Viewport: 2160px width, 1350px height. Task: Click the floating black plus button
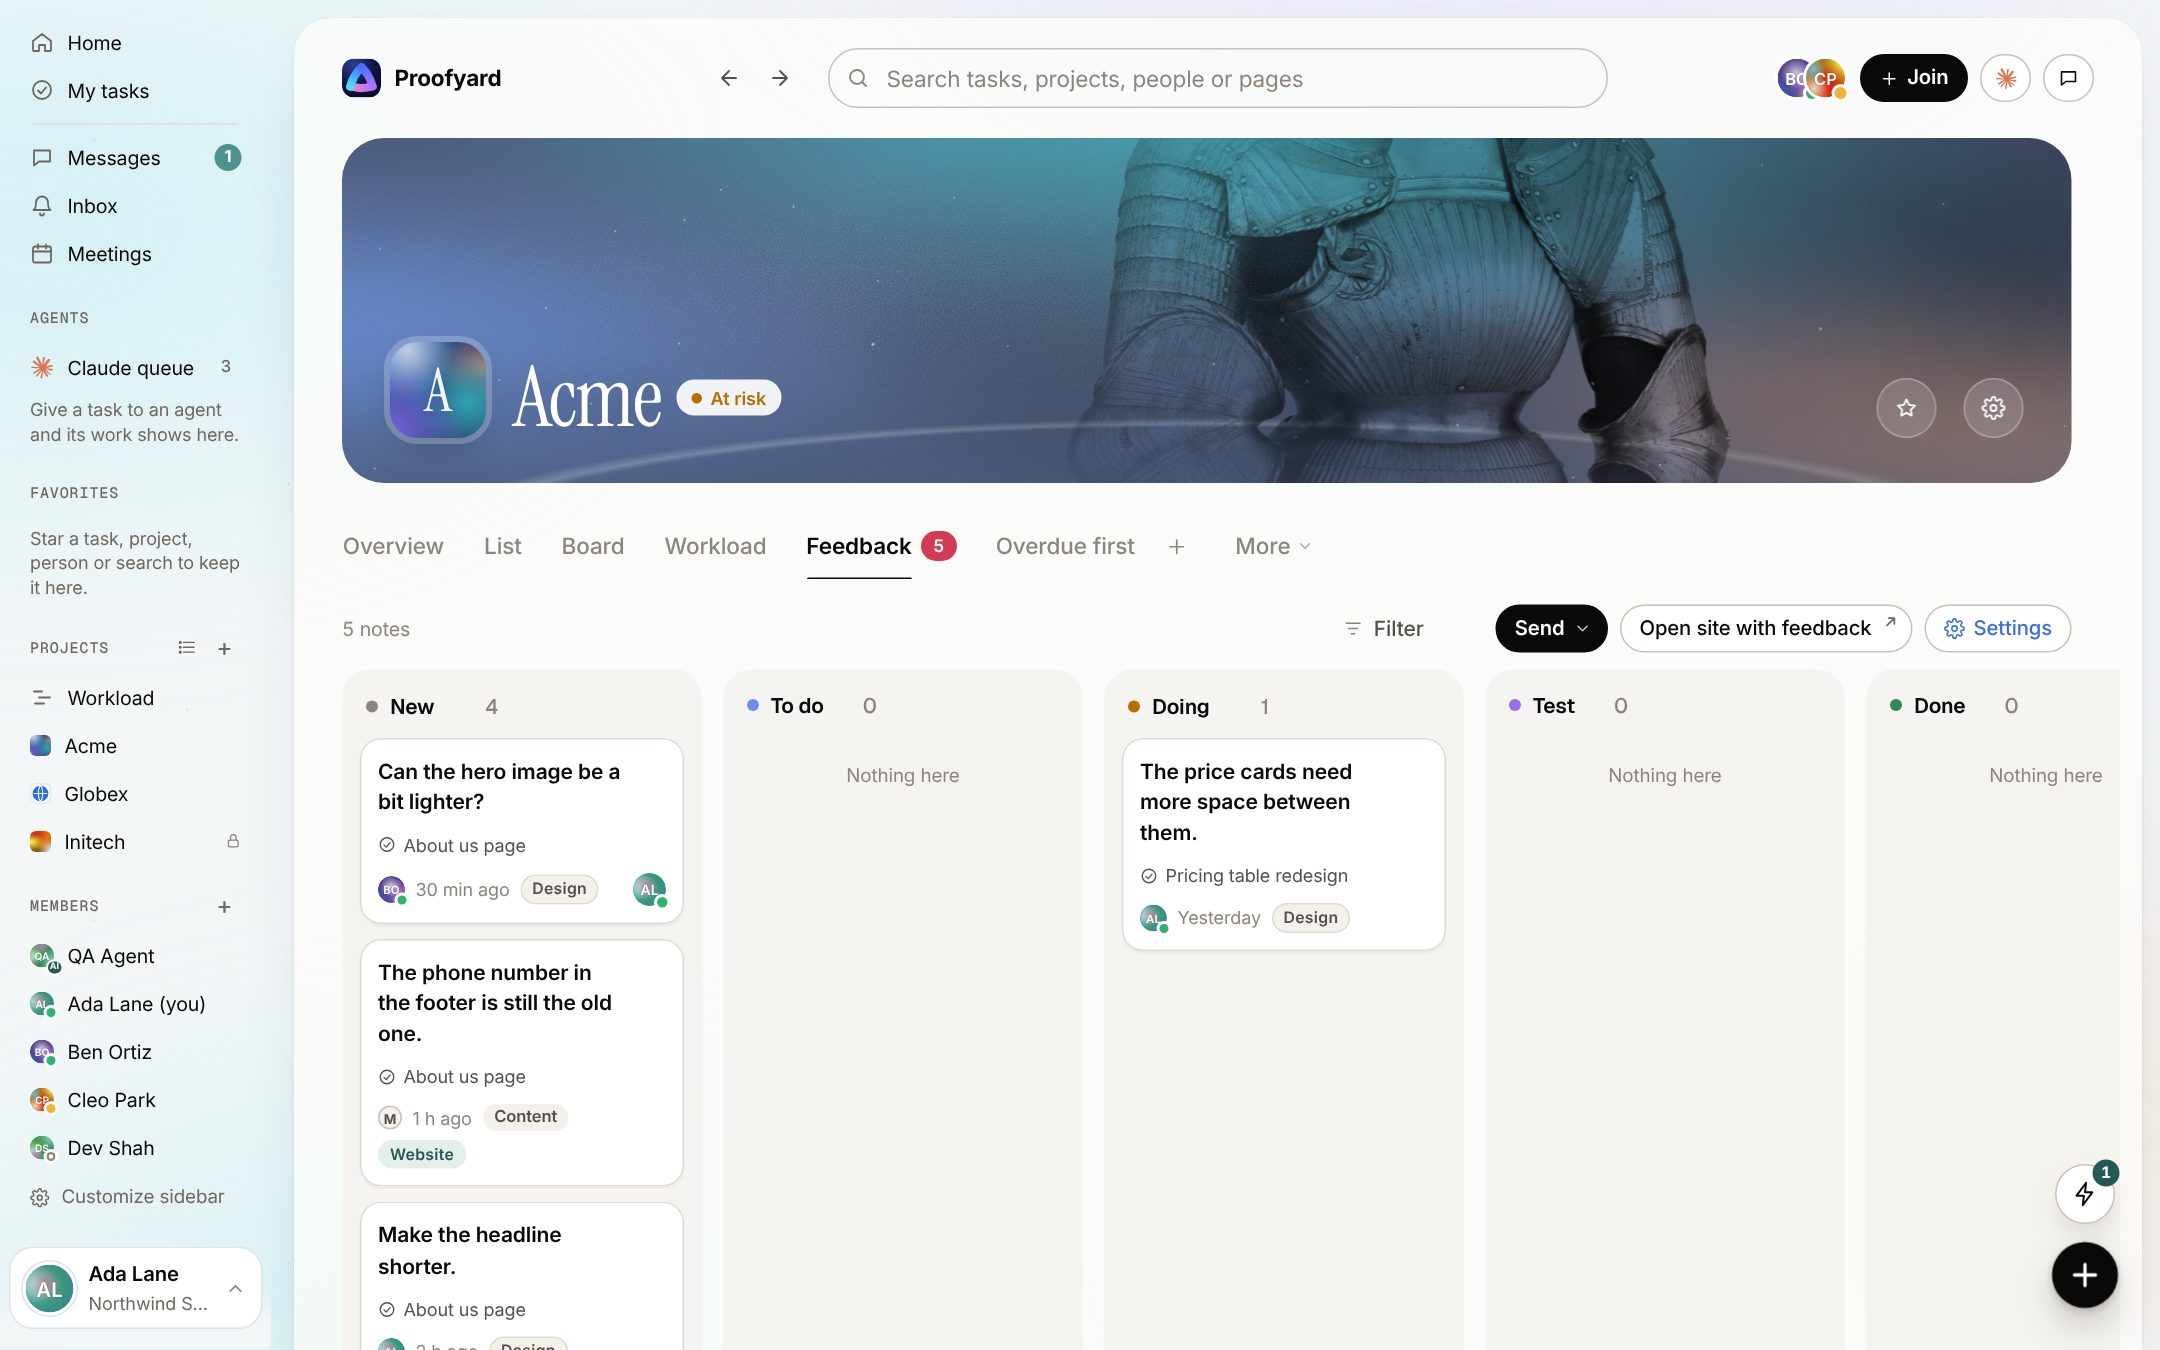pyautogui.click(x=2084, y=1275)
